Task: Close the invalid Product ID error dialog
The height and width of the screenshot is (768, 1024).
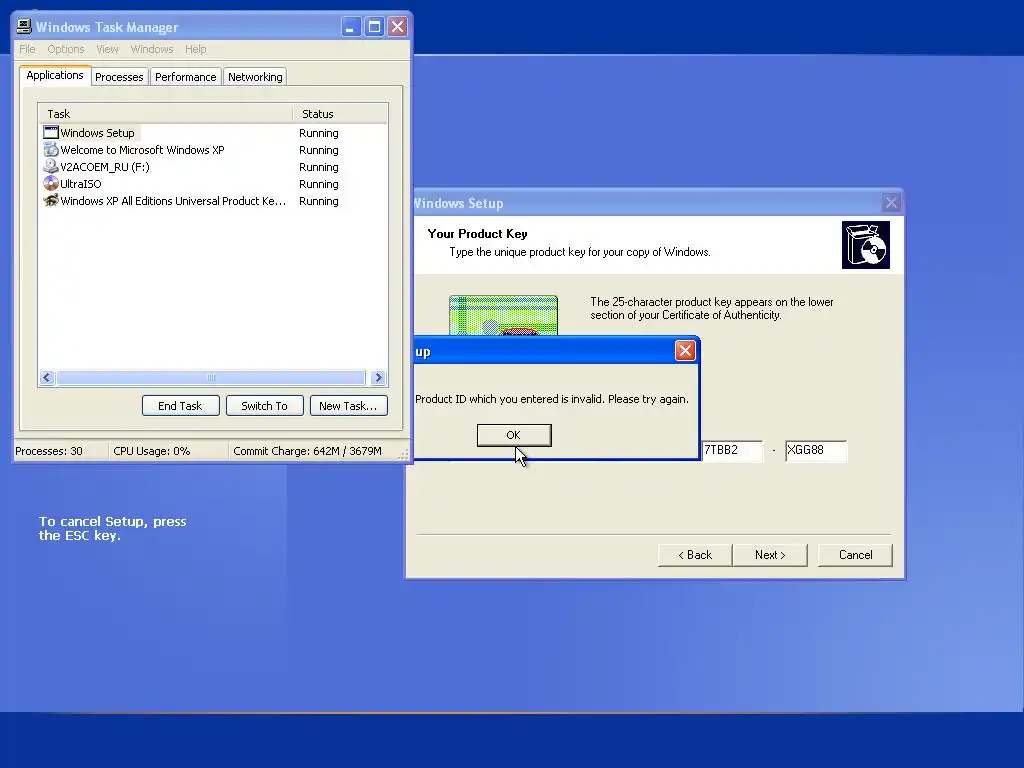Action: click(x=685, y=351)
